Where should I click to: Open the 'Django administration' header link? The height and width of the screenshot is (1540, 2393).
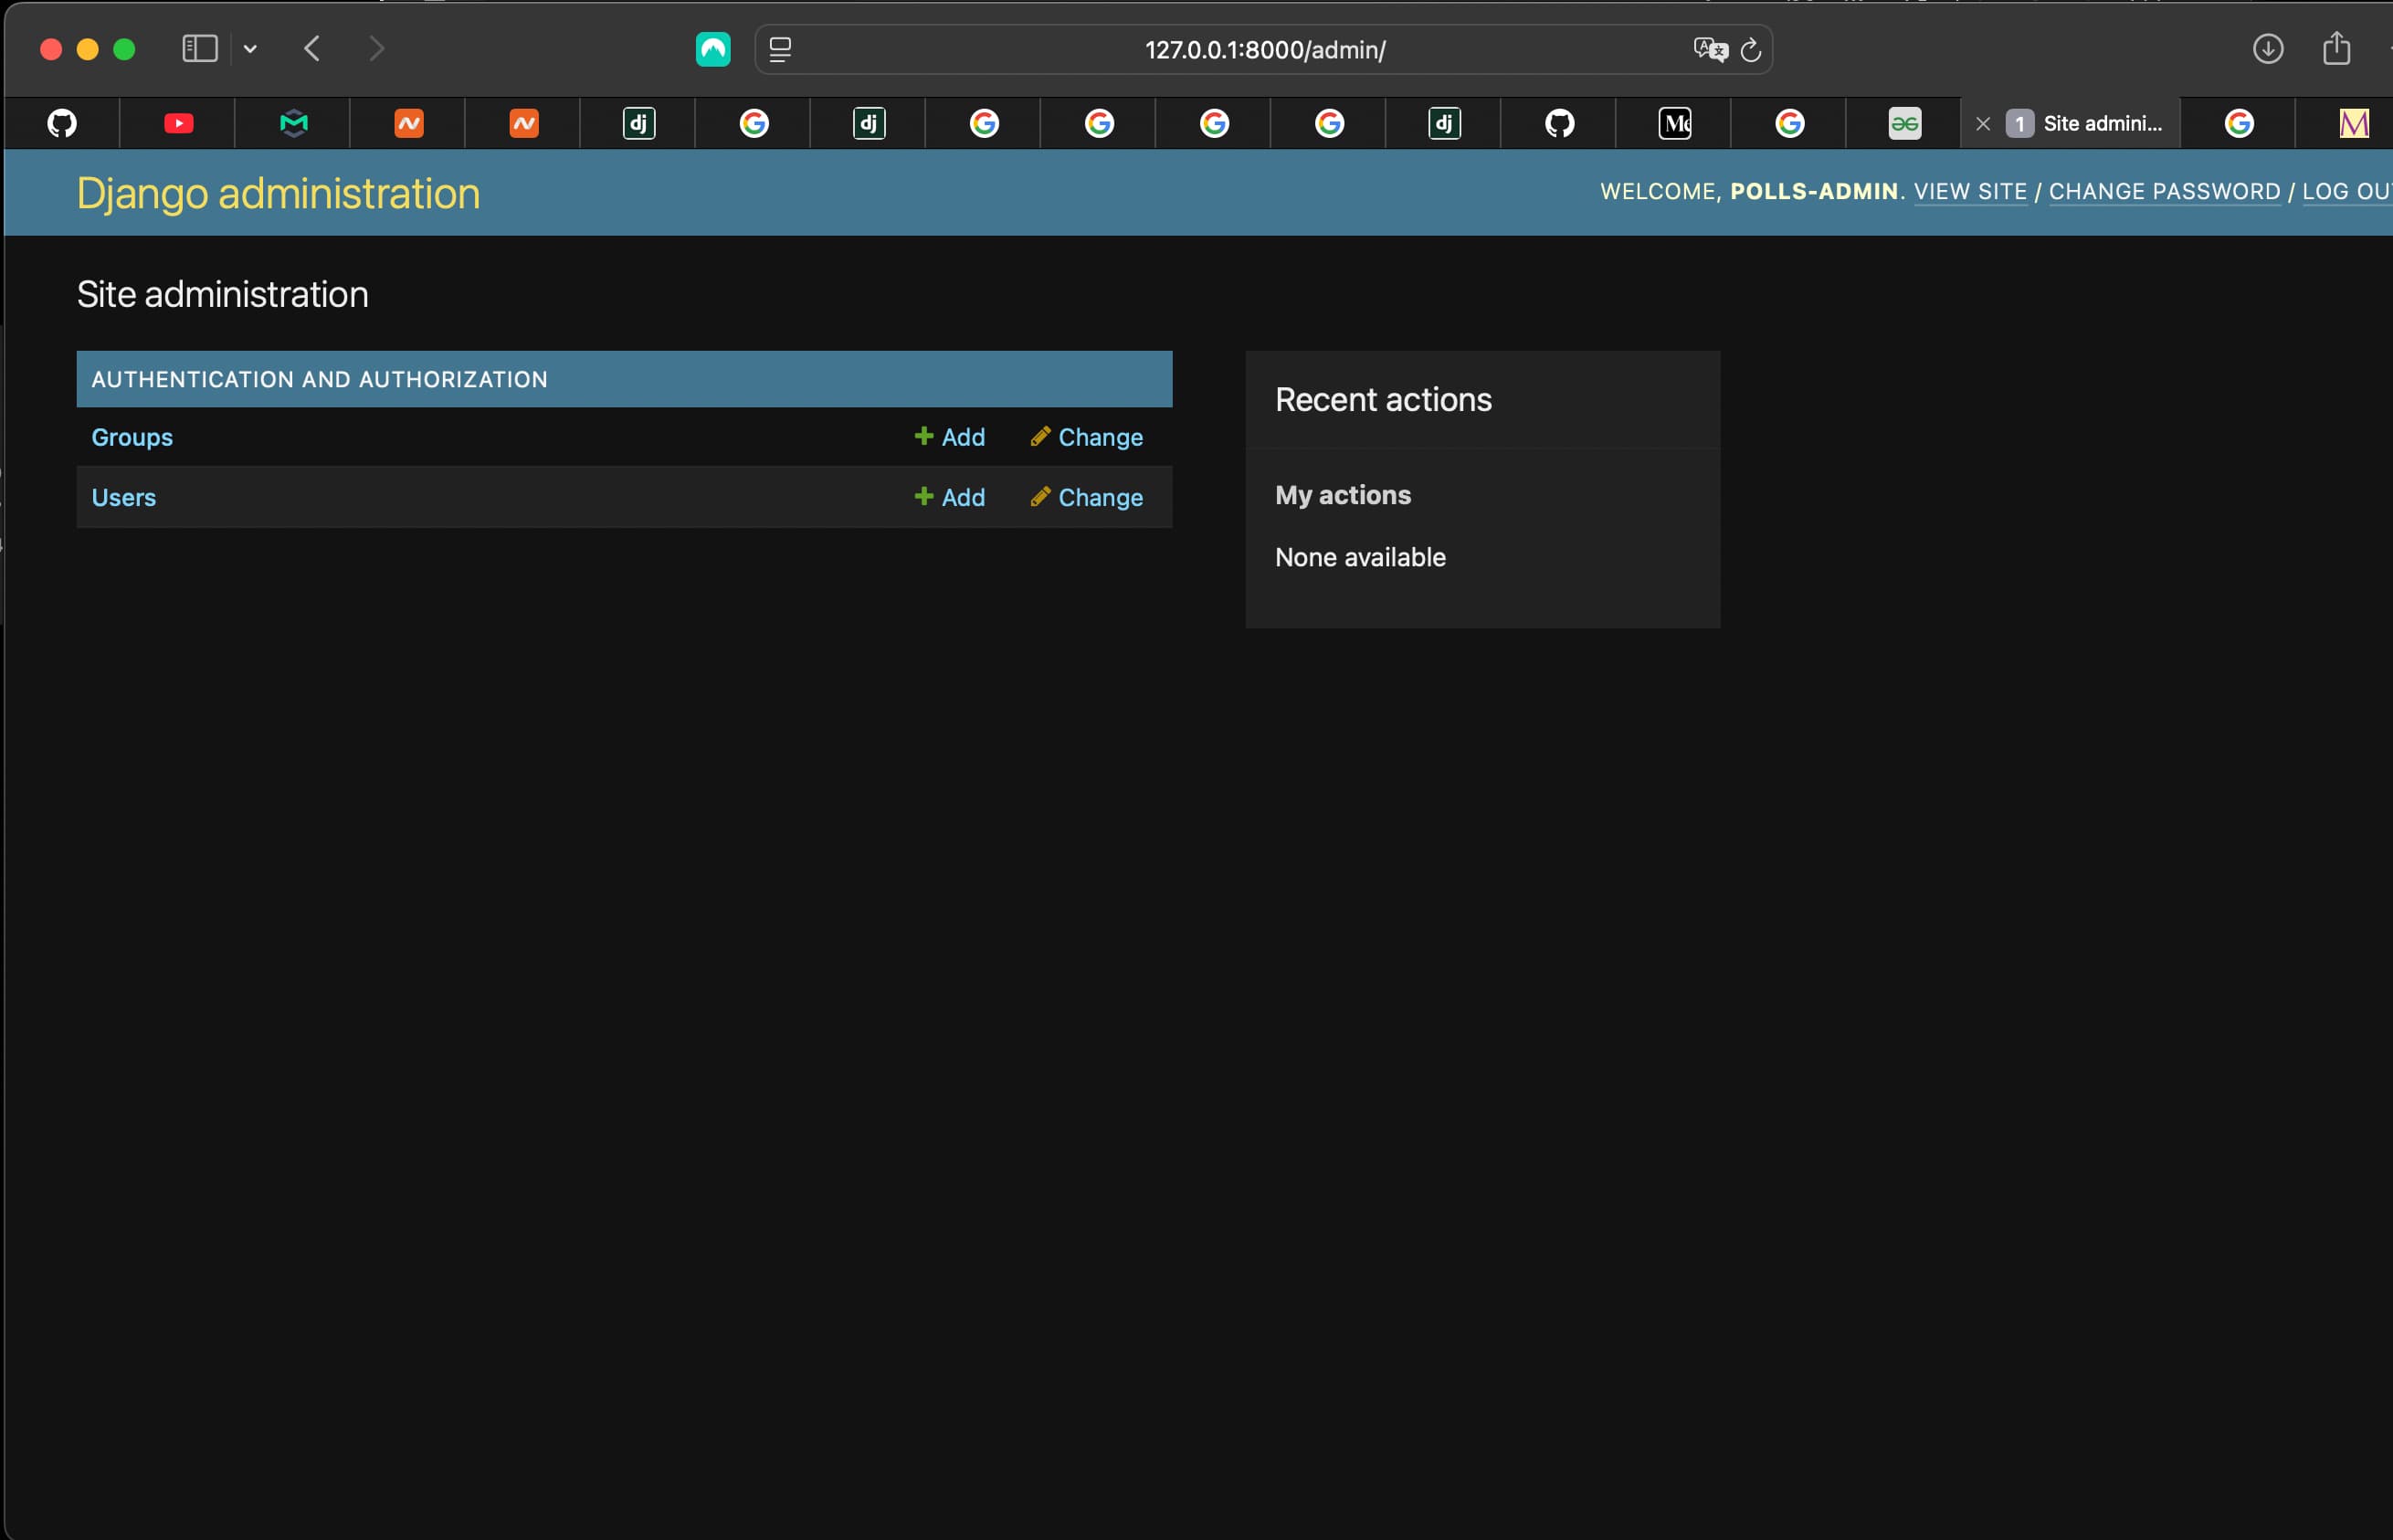point(278,193)
